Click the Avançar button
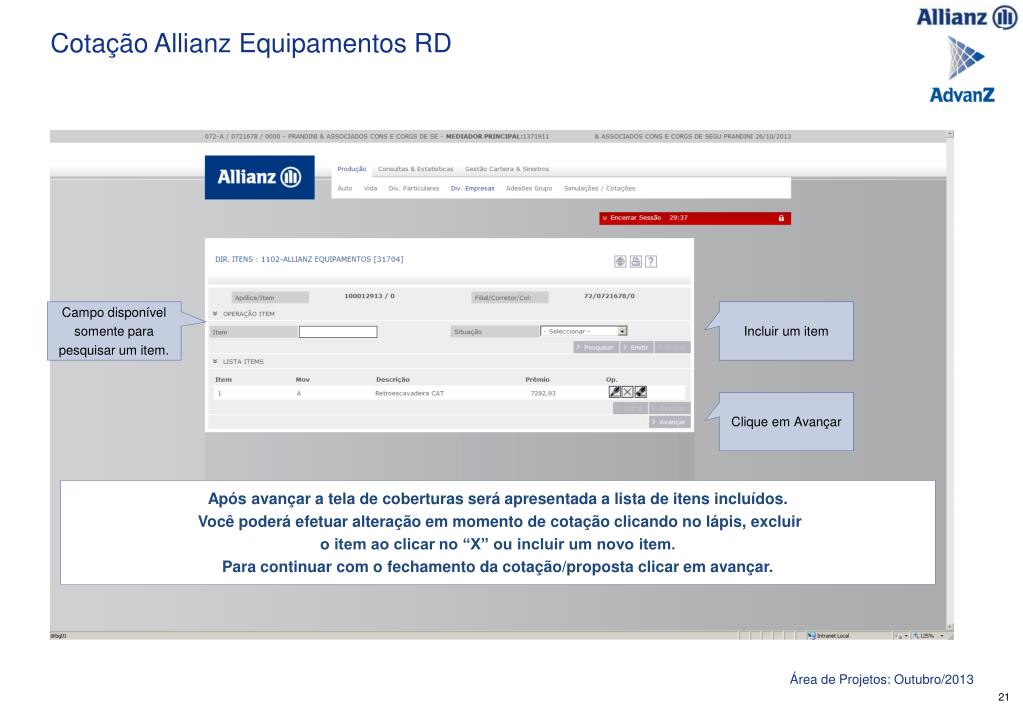This screenshot has width=1023, height=708. coord(669,422)
